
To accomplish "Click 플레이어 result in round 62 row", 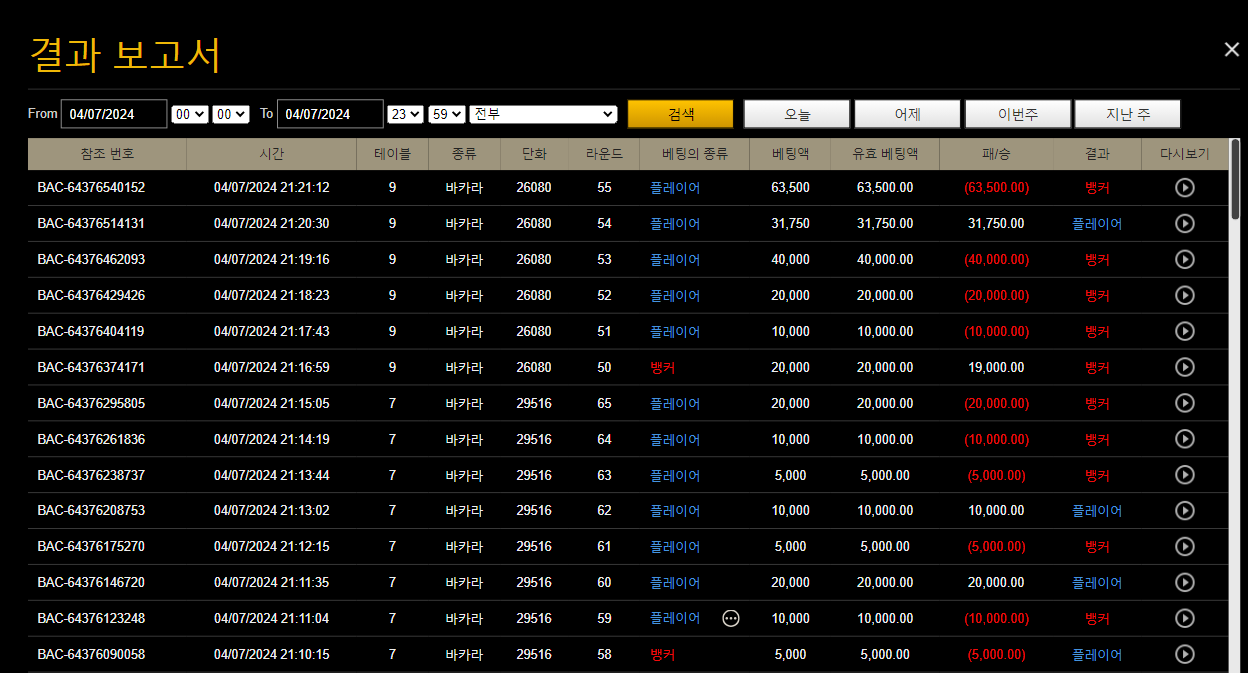I will click(1097, 511).
